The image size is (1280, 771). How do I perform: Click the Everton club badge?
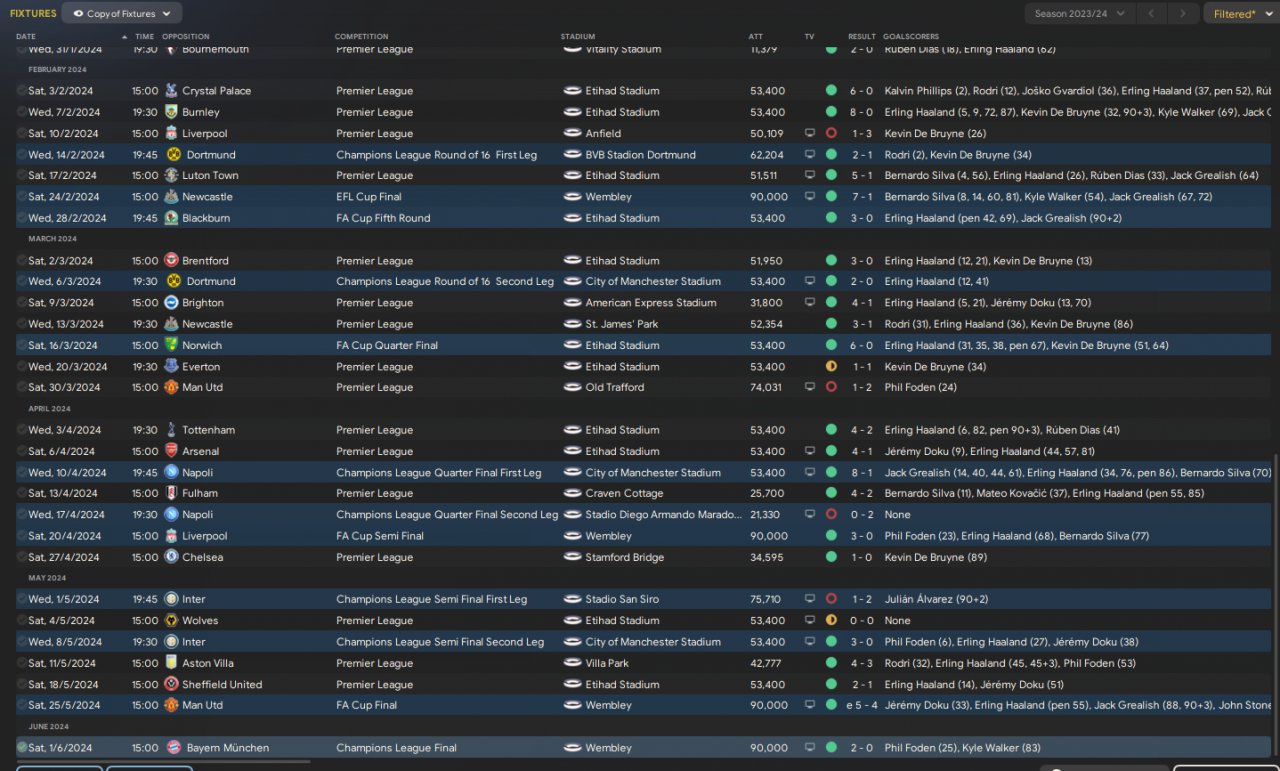tap(171, 367)
